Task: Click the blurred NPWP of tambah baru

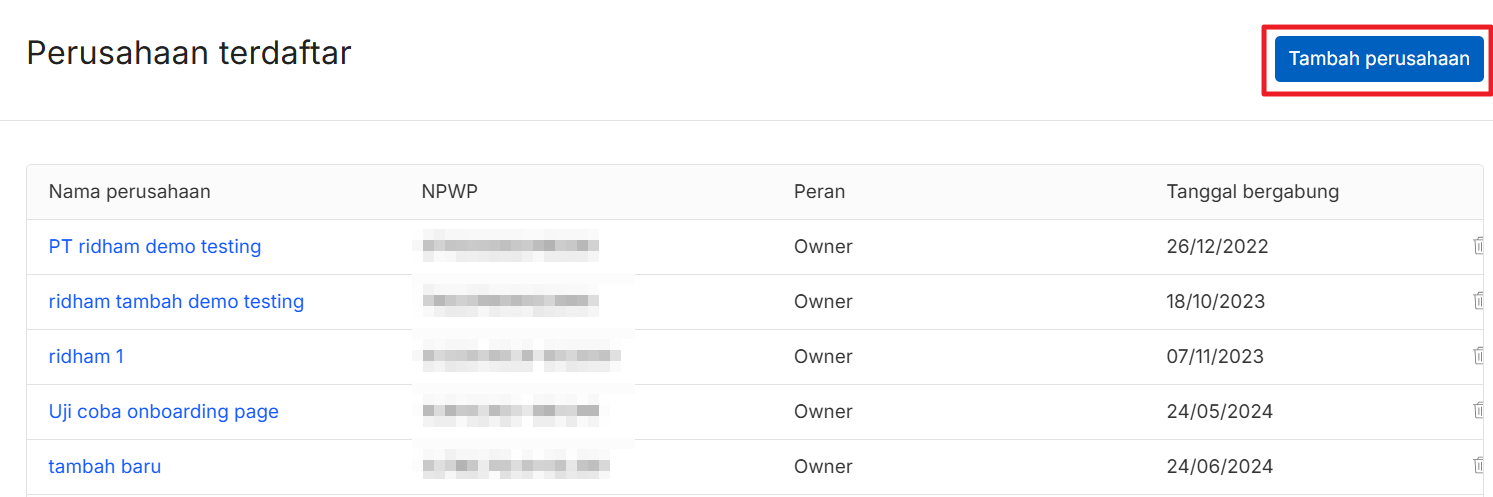Action: click(x=516, y=466)
